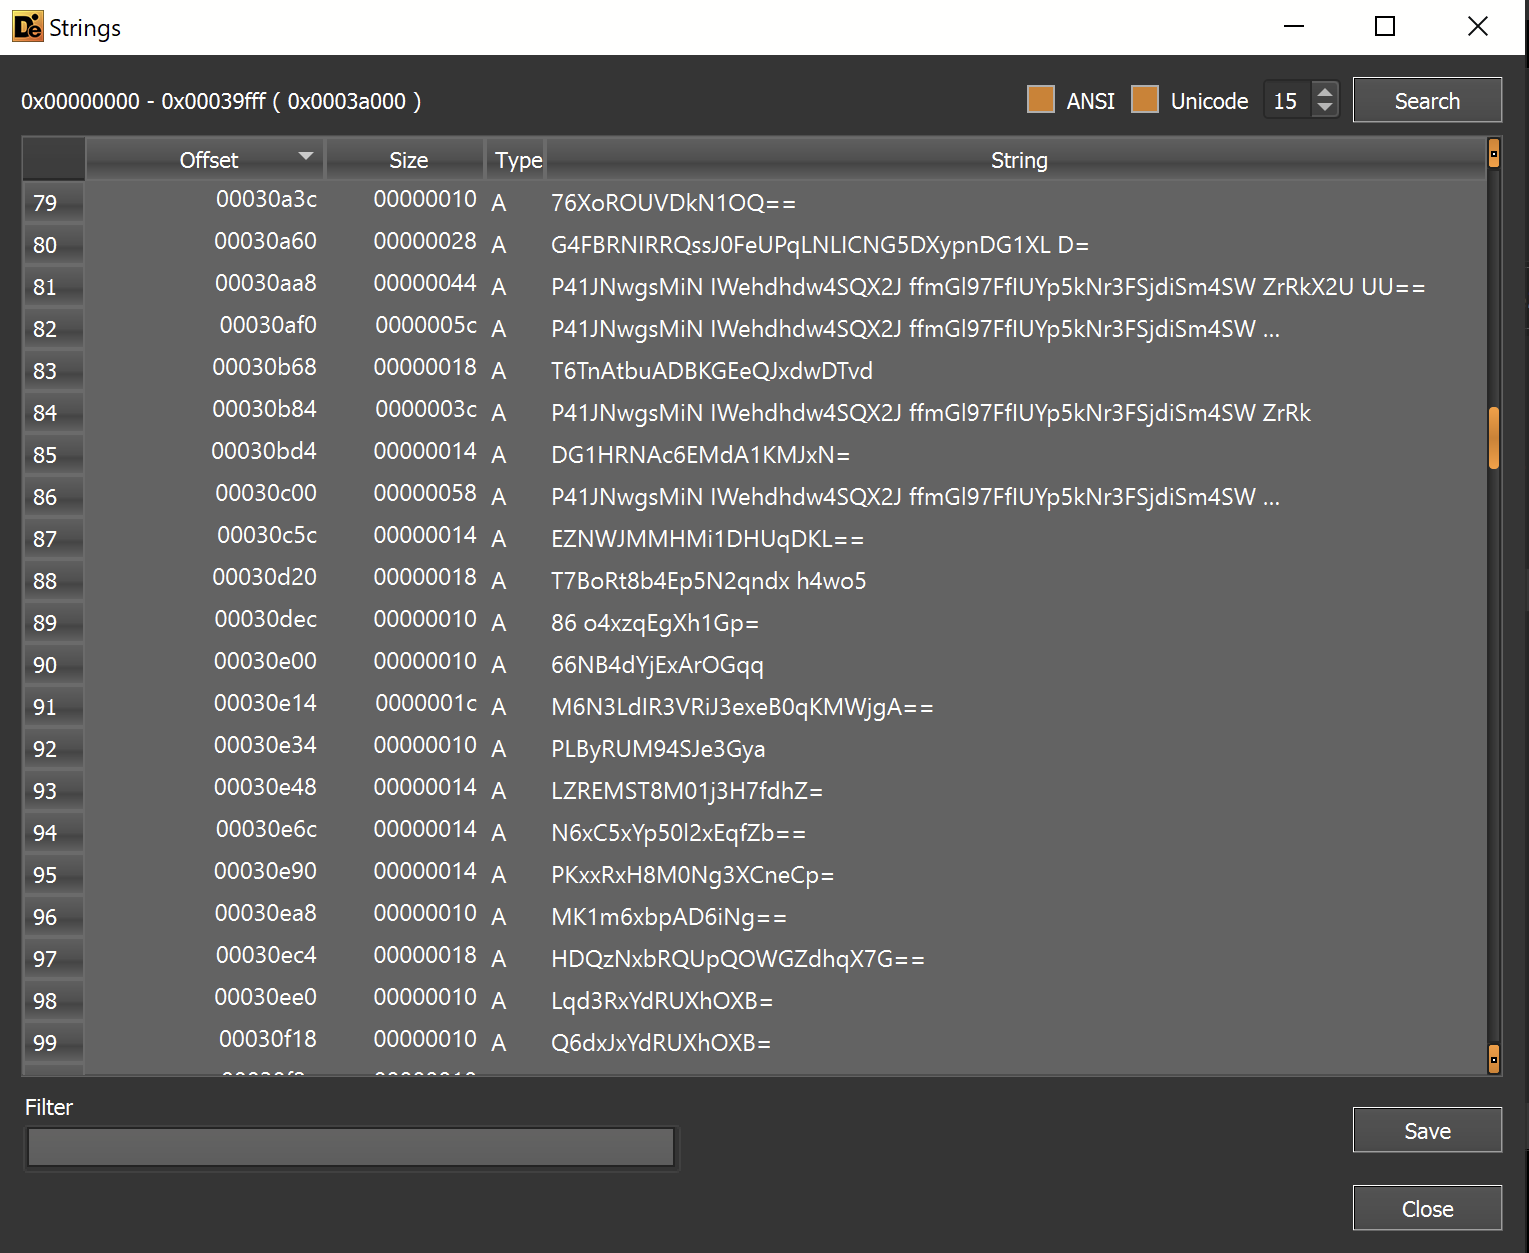
Task: Click the String column header
Action: tap(1018, 158)
